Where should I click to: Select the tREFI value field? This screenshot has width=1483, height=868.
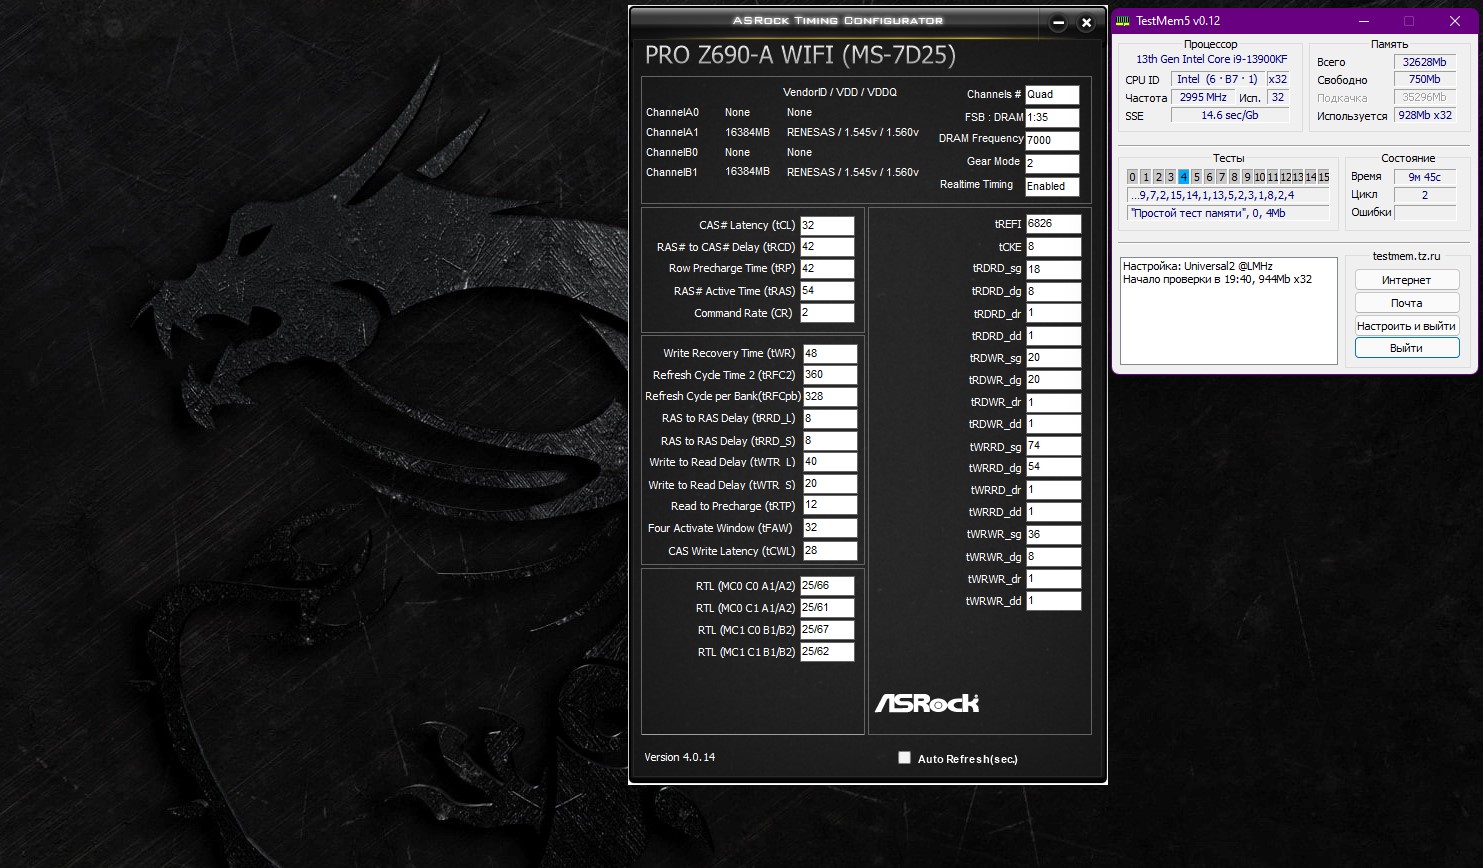tap(1054, 224)
